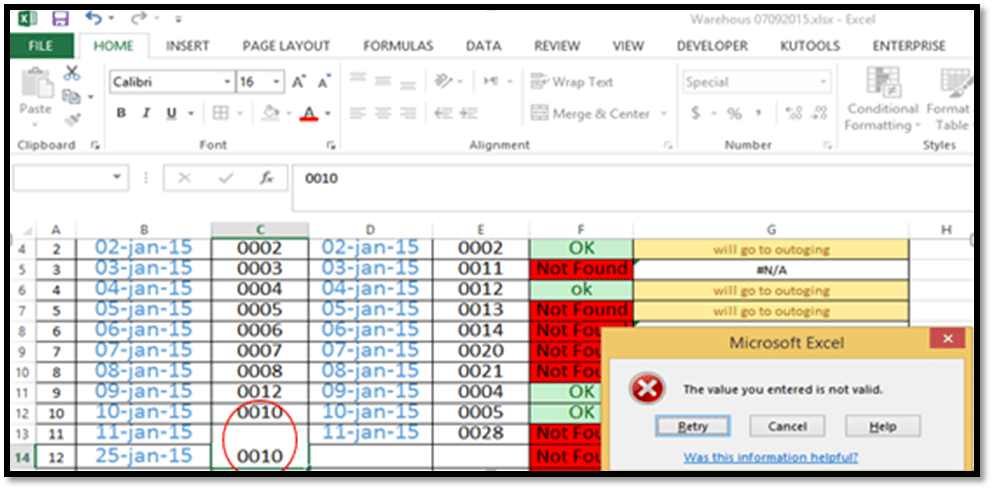Click the Save icon in quick access toolbar
This screenshot has height=490, width=993.
tap(60, 19)
